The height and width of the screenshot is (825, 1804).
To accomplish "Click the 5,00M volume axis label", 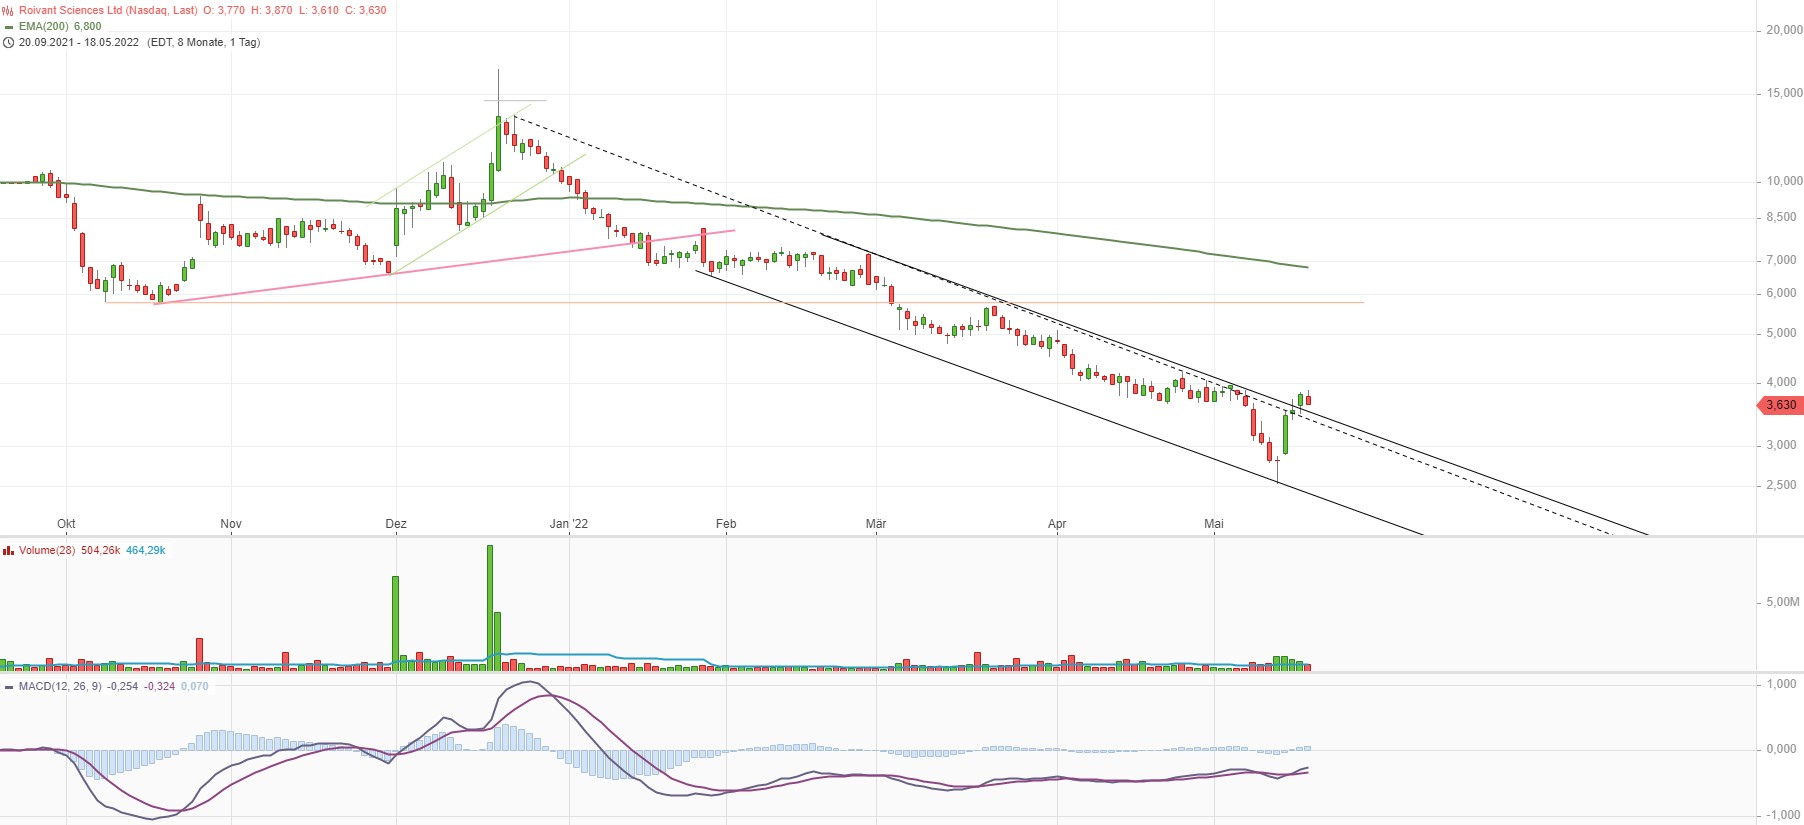I will click(x=1784, y=602).
